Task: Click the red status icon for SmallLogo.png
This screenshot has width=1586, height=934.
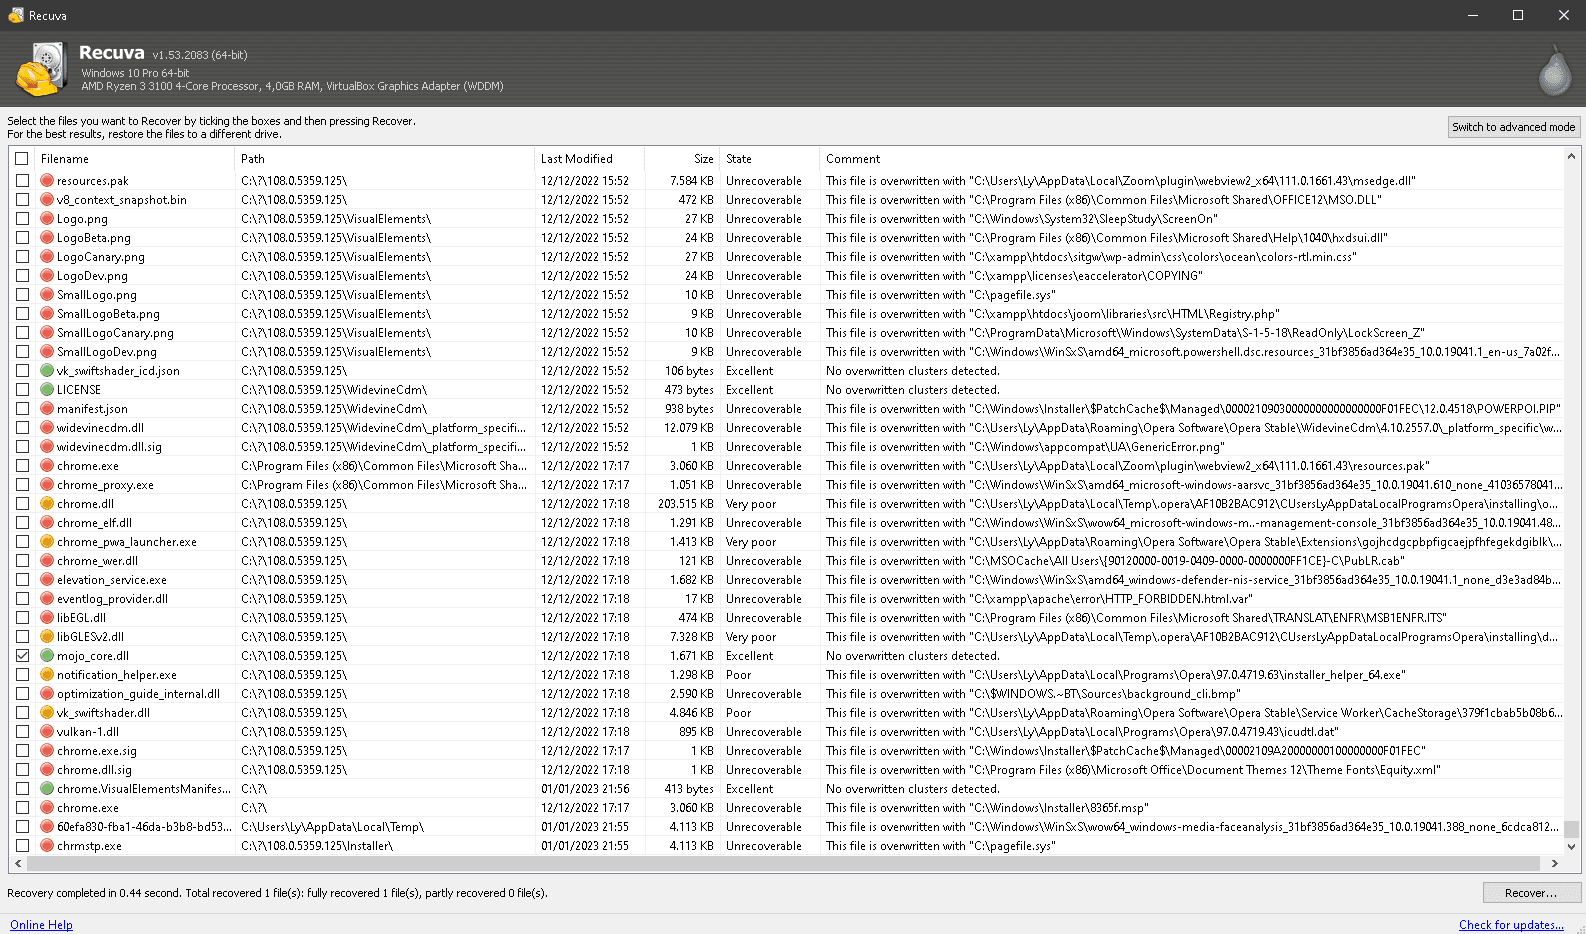Action: click(47, 295)
